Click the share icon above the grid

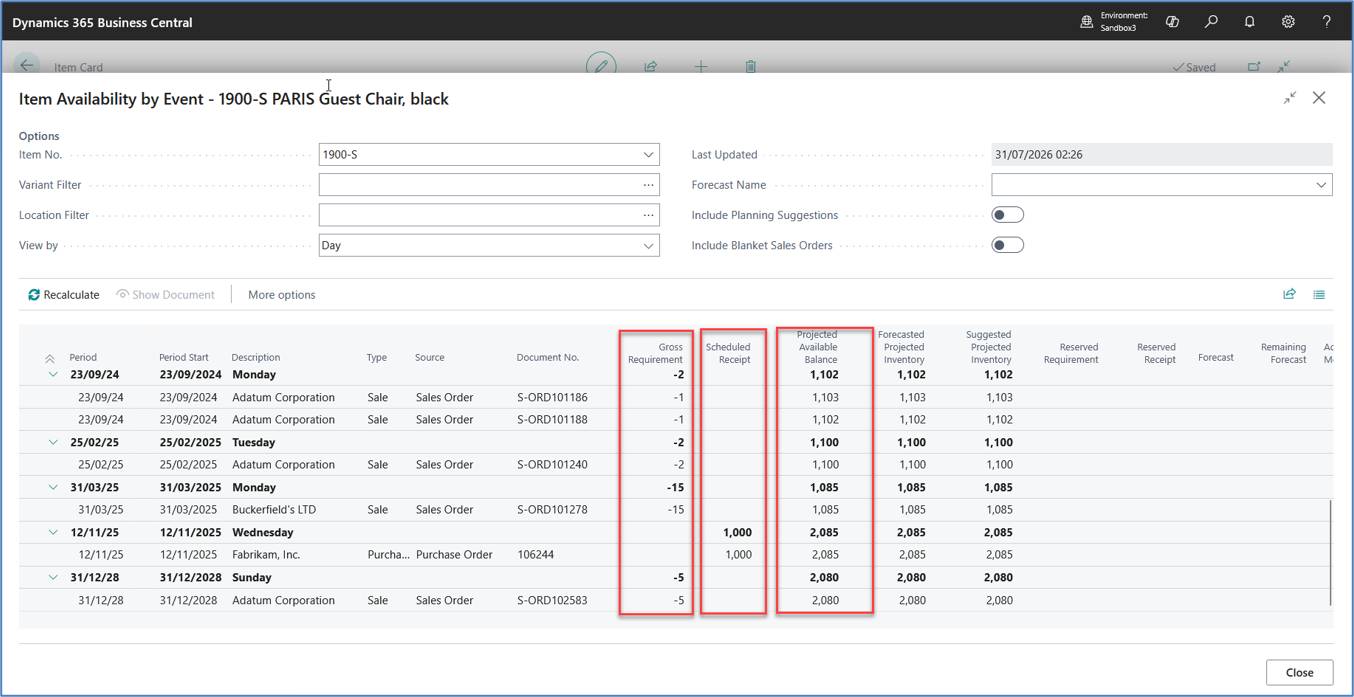coord(1290,294)
